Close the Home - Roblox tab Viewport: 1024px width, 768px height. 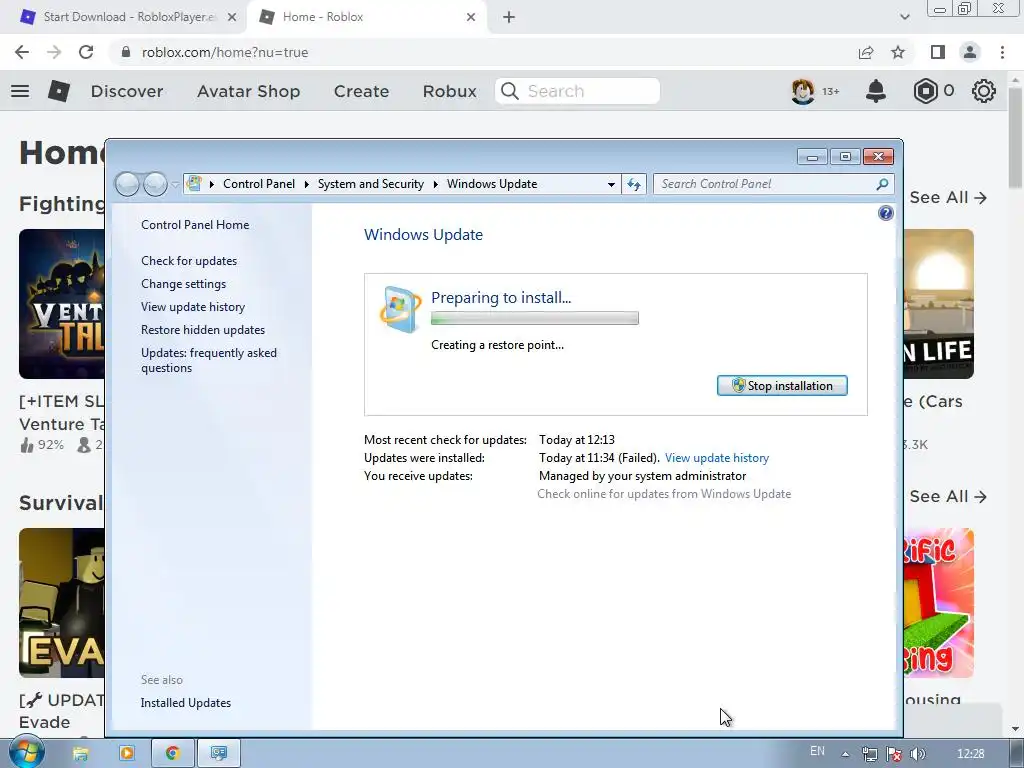pyautogui.click(x=471, y=18)
